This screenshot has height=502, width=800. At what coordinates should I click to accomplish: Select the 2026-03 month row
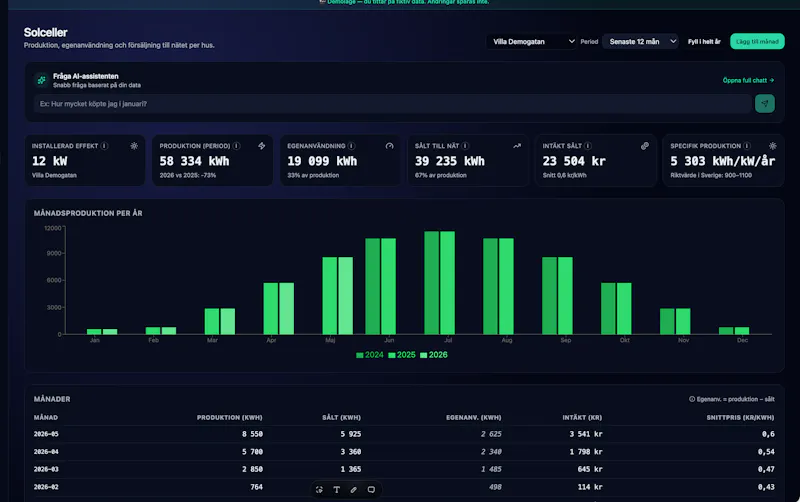(404, 469)
